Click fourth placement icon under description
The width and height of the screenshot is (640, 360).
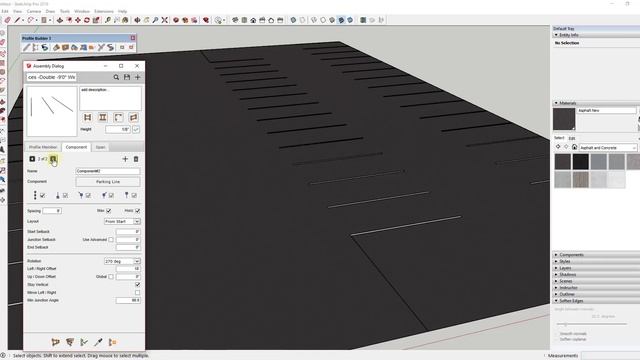click(133, 118)
